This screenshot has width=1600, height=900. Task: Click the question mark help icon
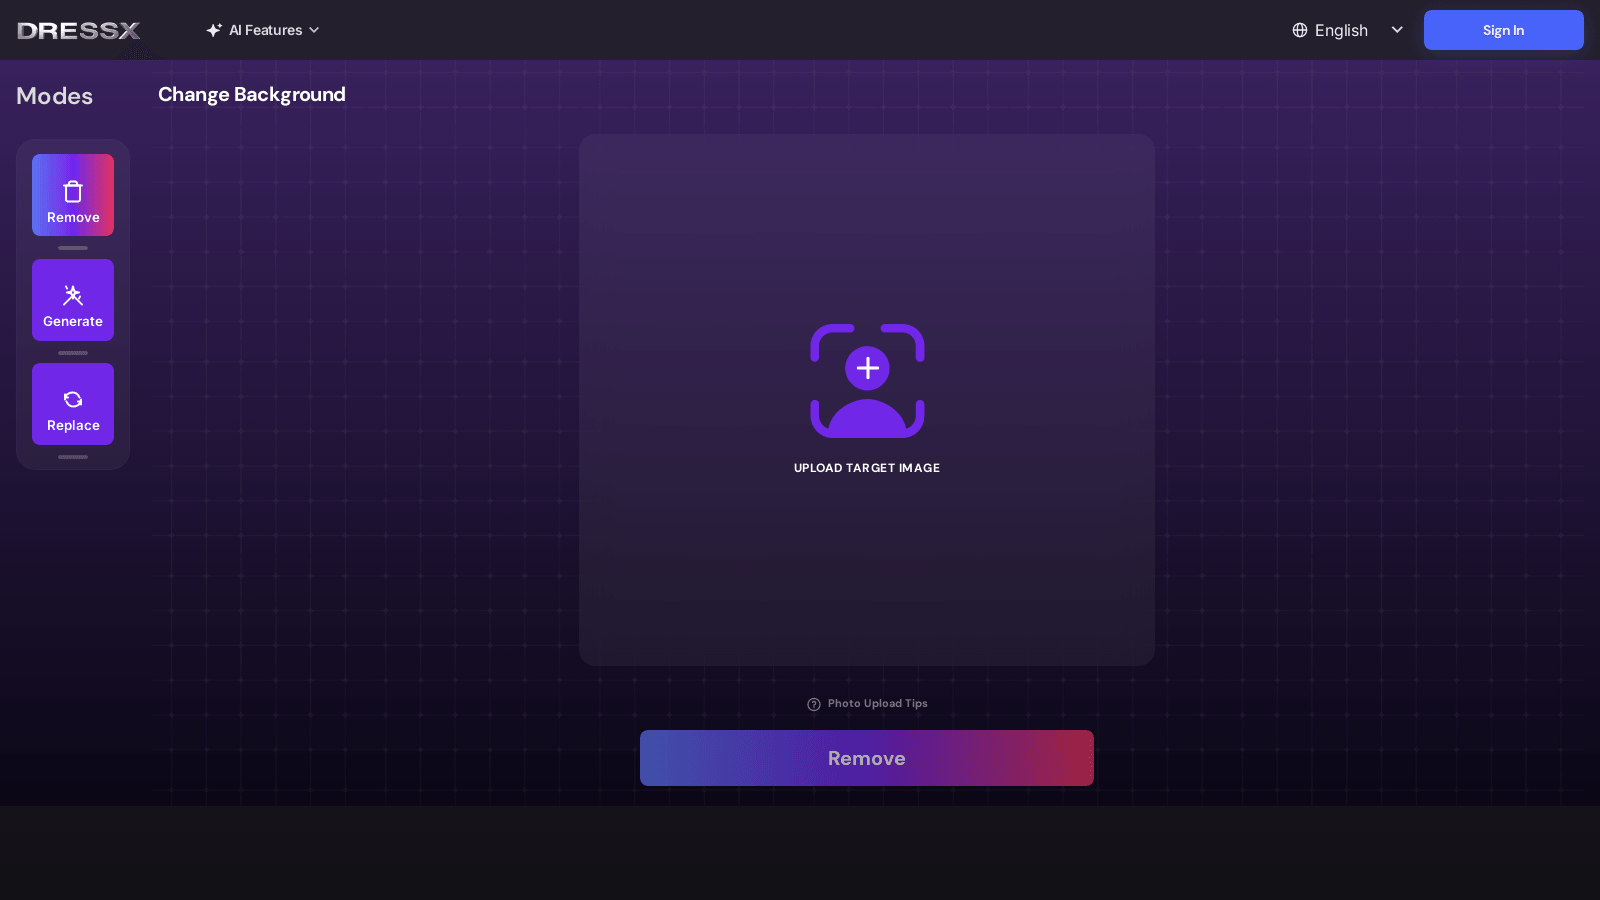[814, 704]
